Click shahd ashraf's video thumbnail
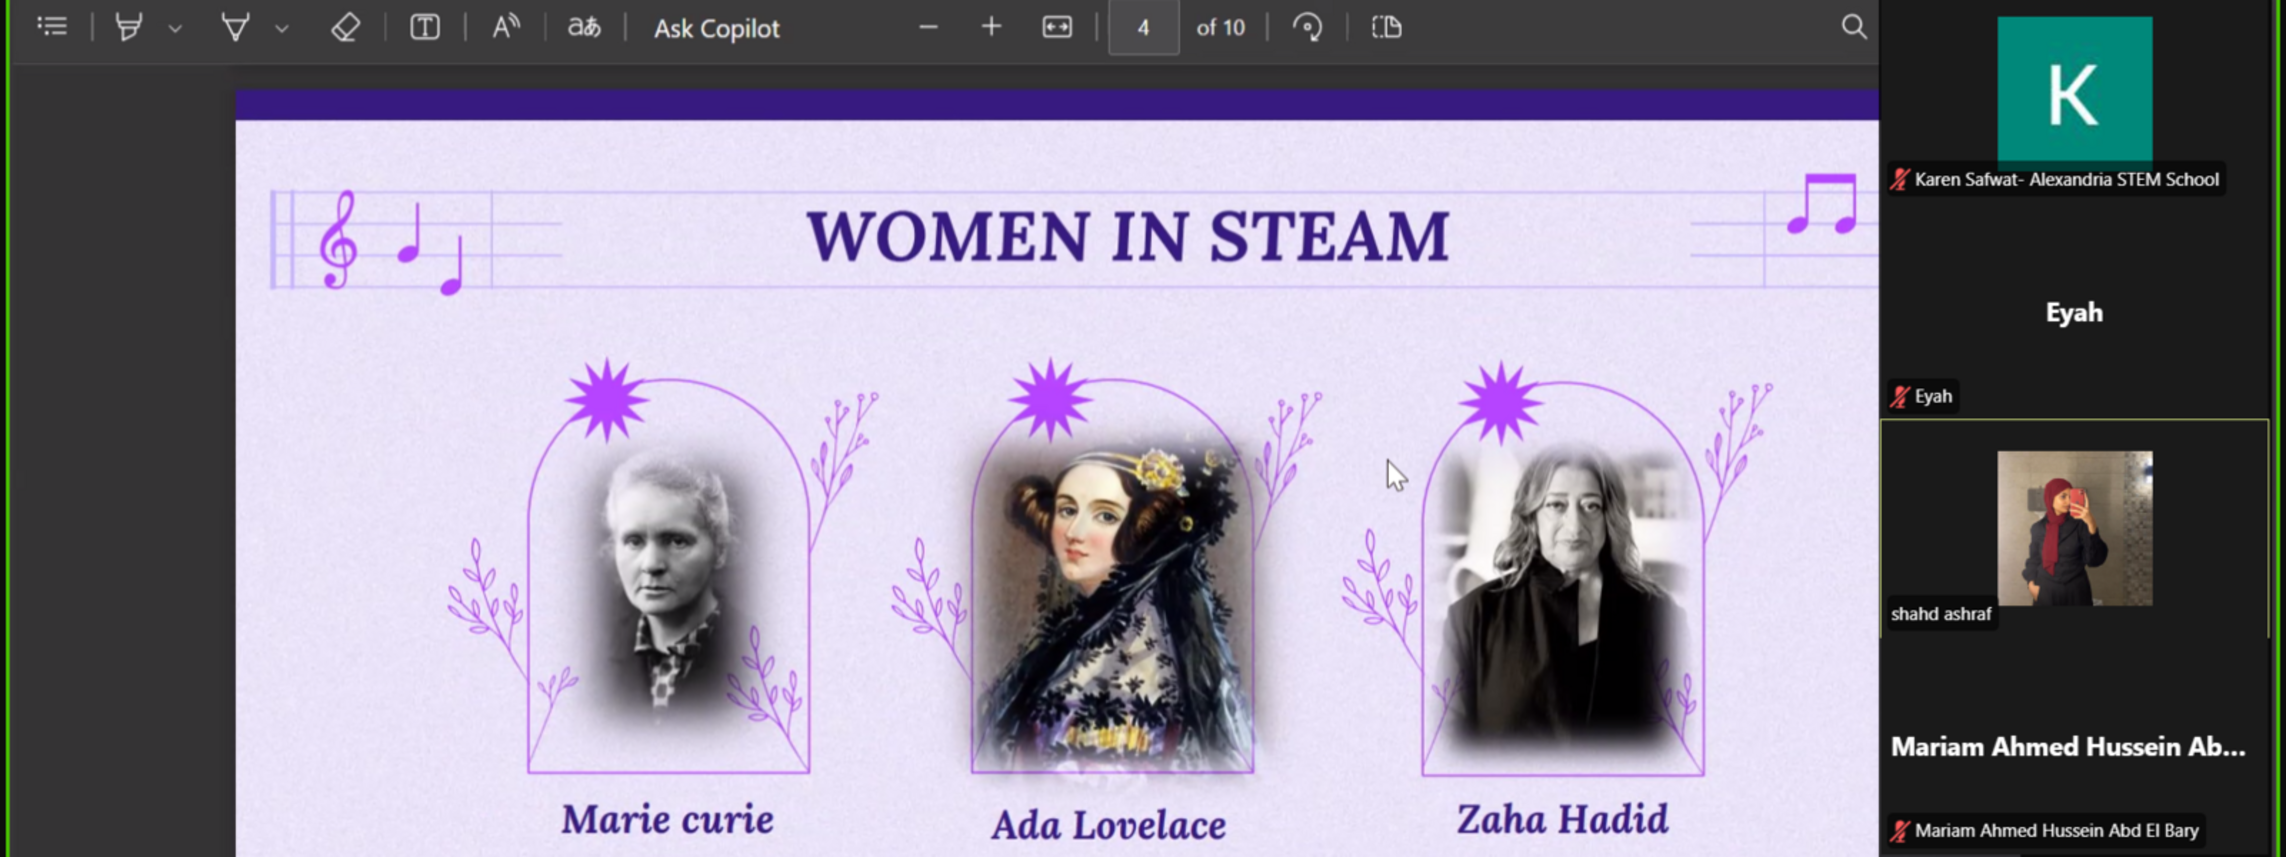The height and width of the screenshot is (857, 2286). point(2074,528)
